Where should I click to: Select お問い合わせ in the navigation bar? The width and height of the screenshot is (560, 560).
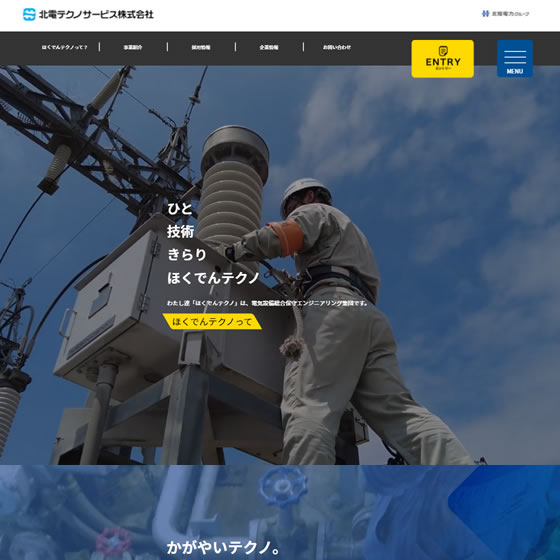337,47
